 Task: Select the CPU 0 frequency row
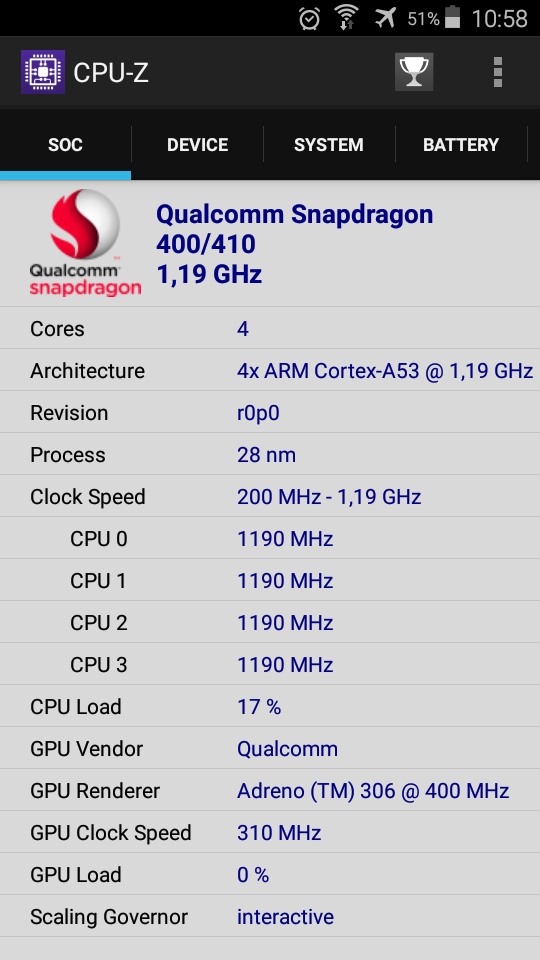click(270, 539)
